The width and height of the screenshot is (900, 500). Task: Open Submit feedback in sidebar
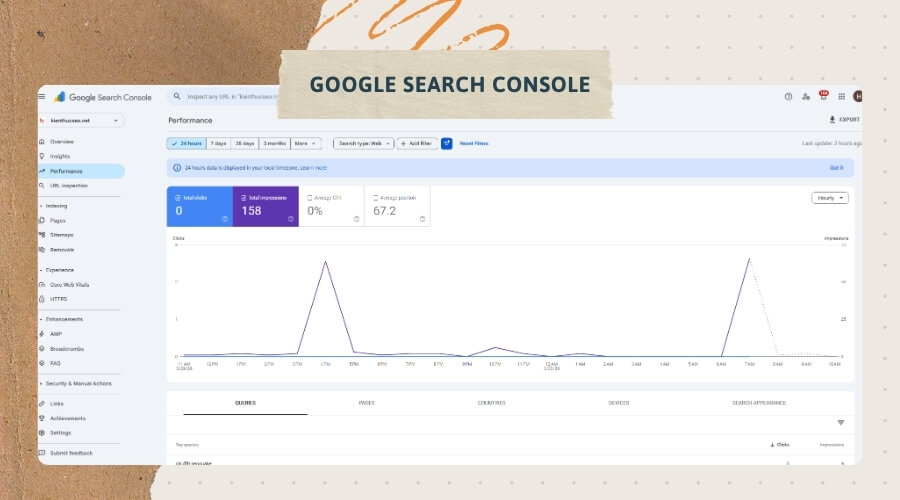click(x=71, y=453)
